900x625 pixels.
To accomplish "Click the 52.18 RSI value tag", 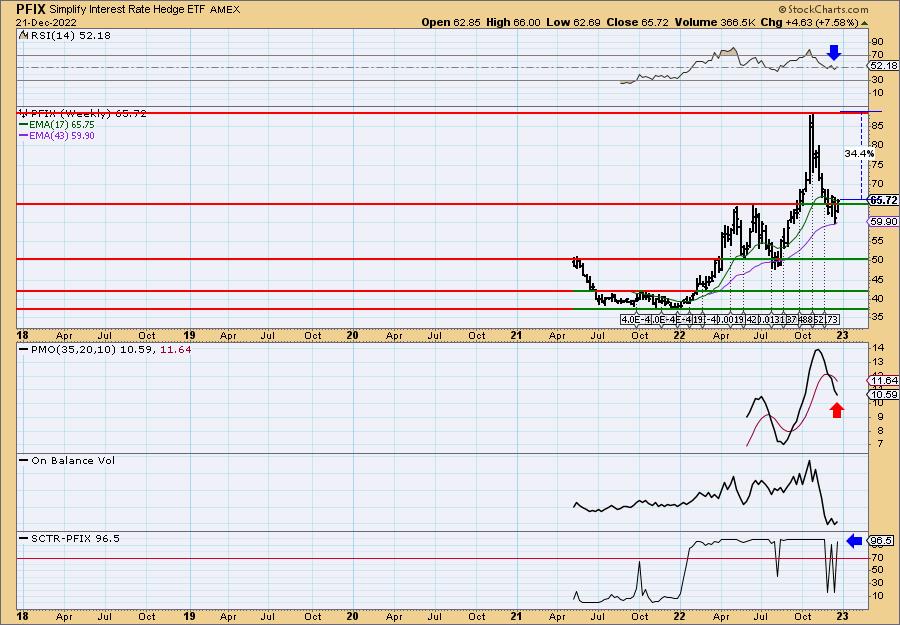I will click(x=883, y=66).
